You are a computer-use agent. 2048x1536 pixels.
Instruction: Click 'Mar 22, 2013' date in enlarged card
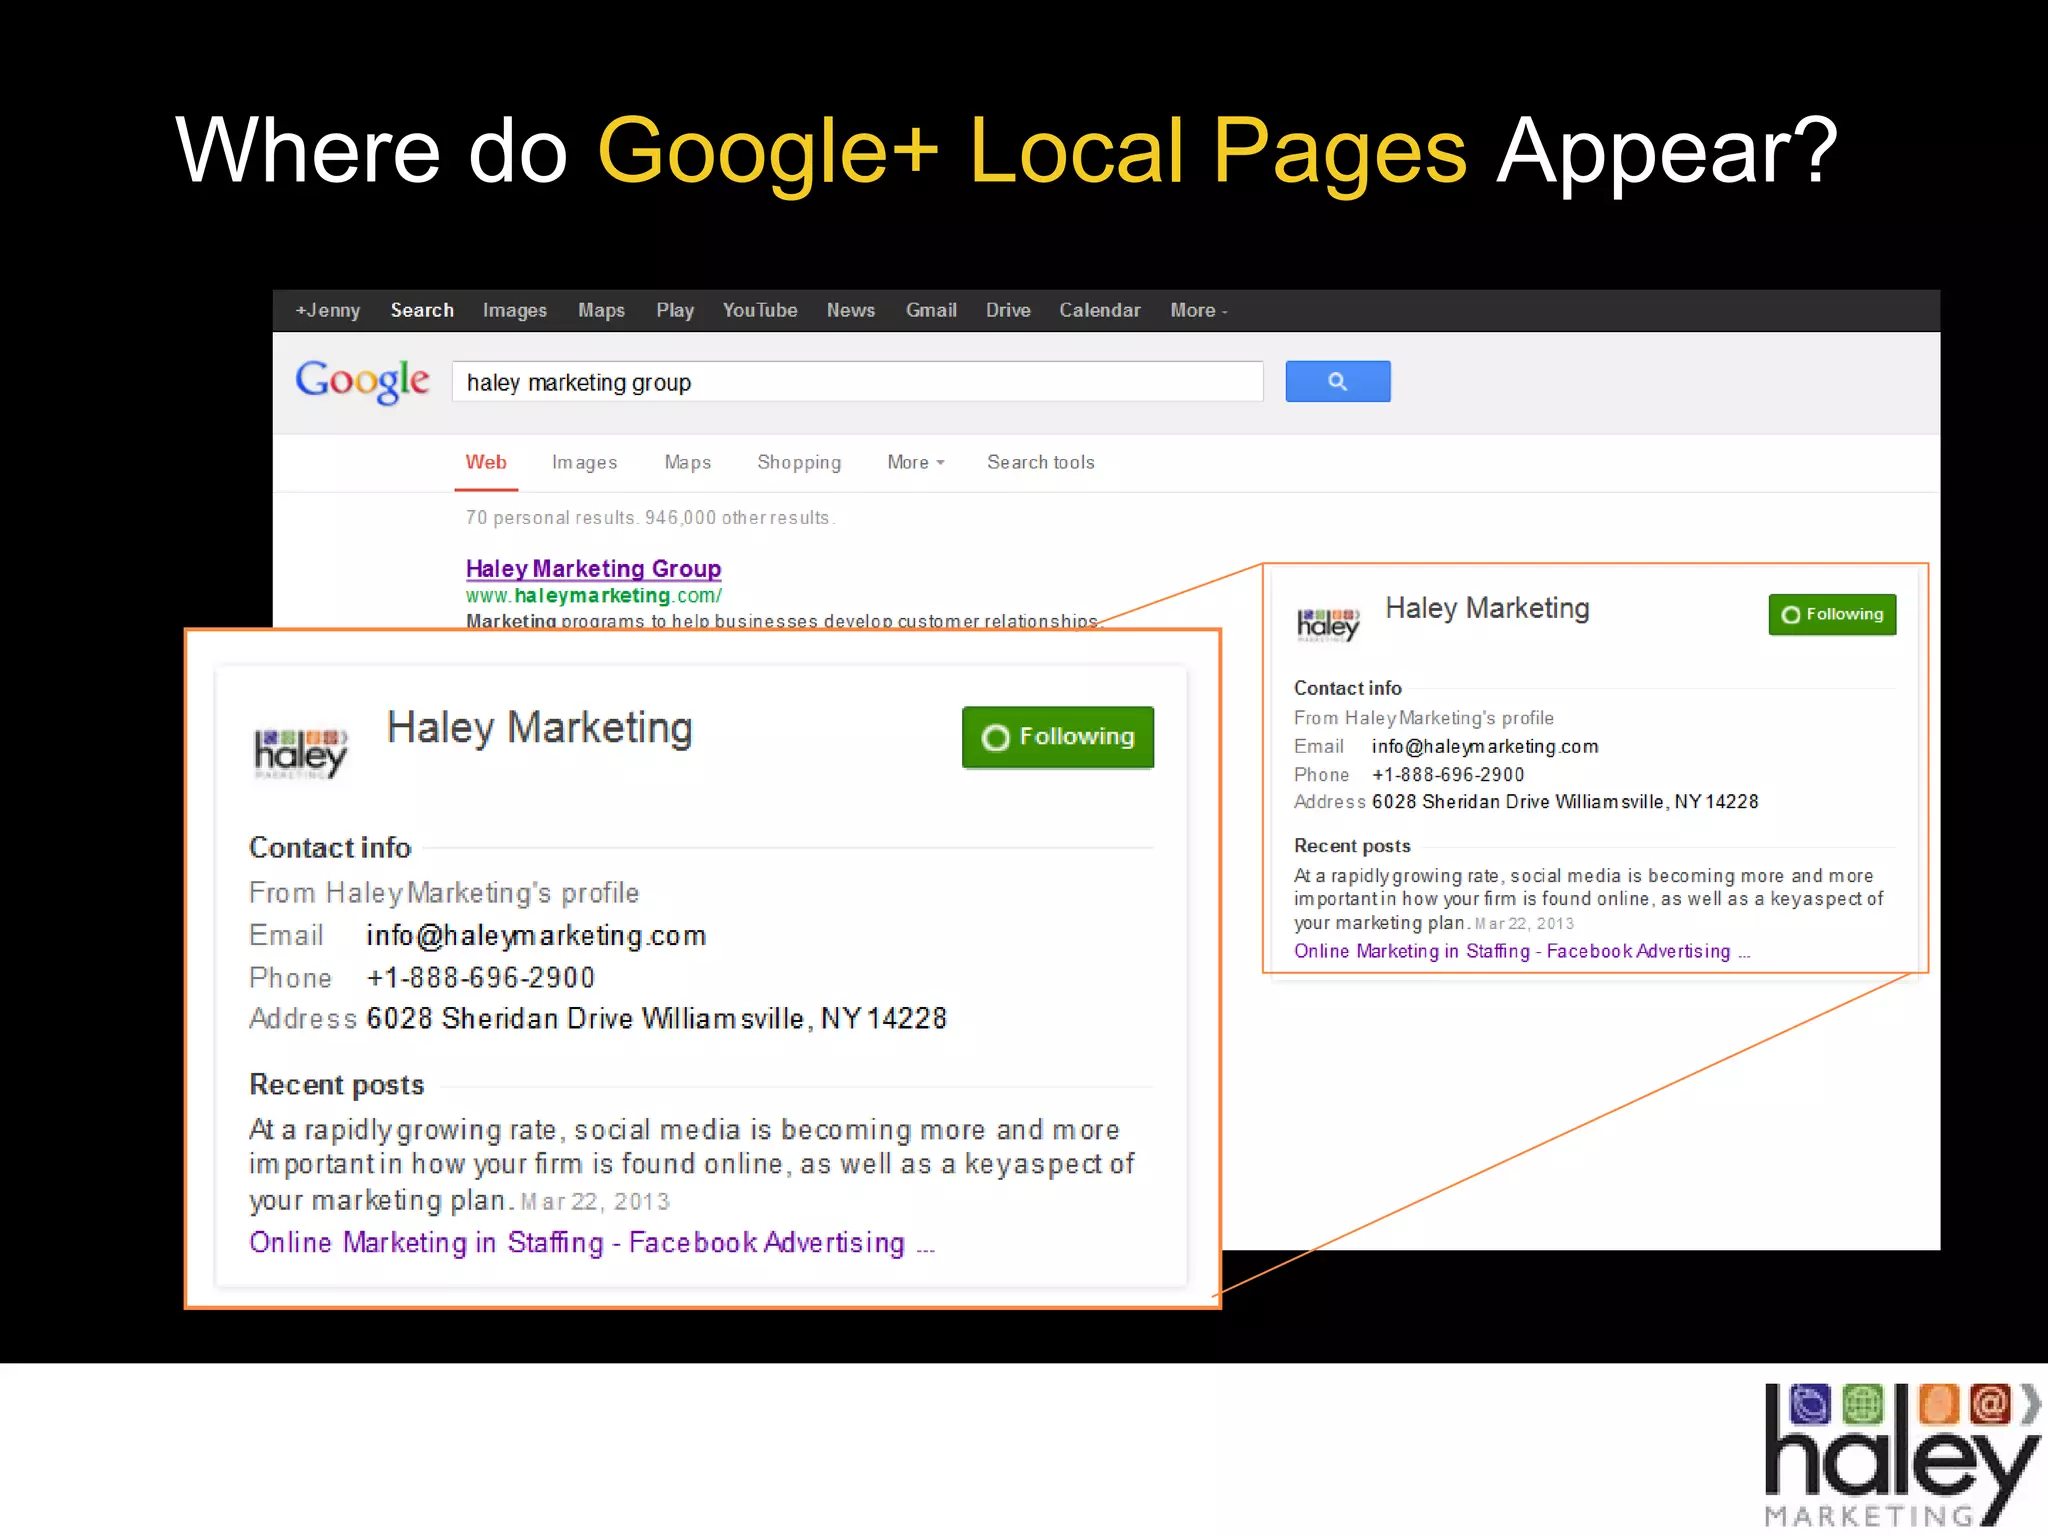(595, 1202)
